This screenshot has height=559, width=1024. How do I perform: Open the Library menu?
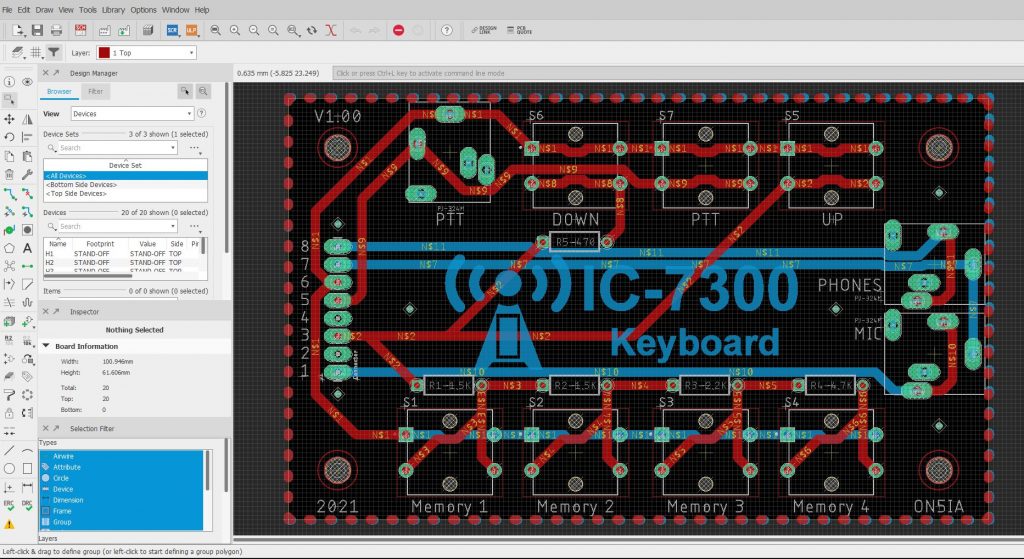pyautogui.click(x=113, y=10)
